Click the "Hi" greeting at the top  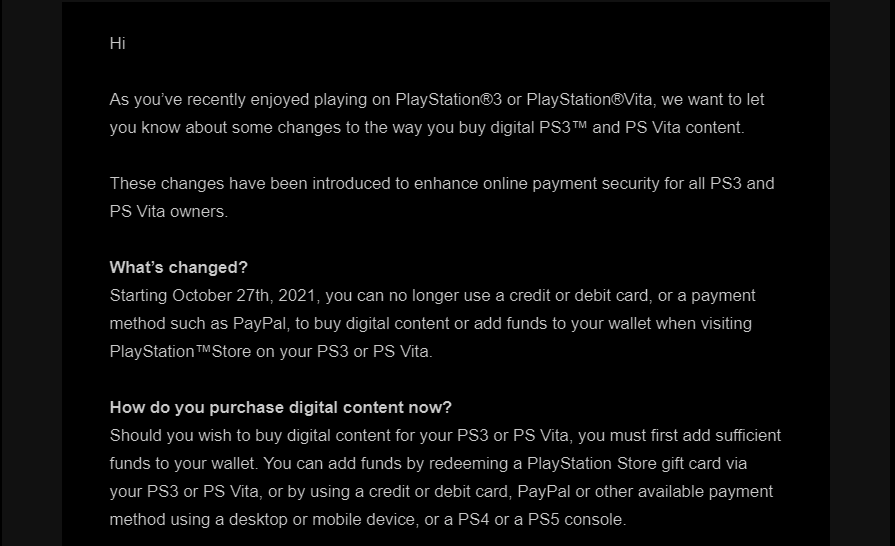tap(117, 44)
